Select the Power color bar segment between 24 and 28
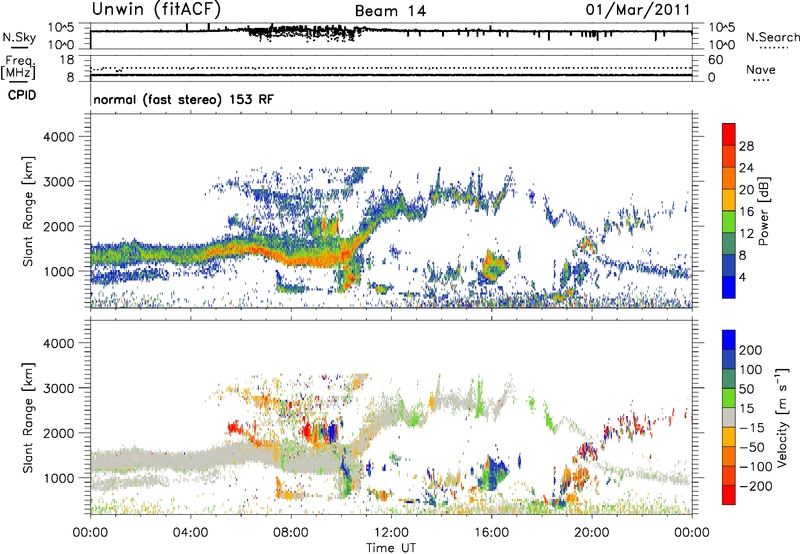This screenshot has width=800, height=554. point(729,156)
